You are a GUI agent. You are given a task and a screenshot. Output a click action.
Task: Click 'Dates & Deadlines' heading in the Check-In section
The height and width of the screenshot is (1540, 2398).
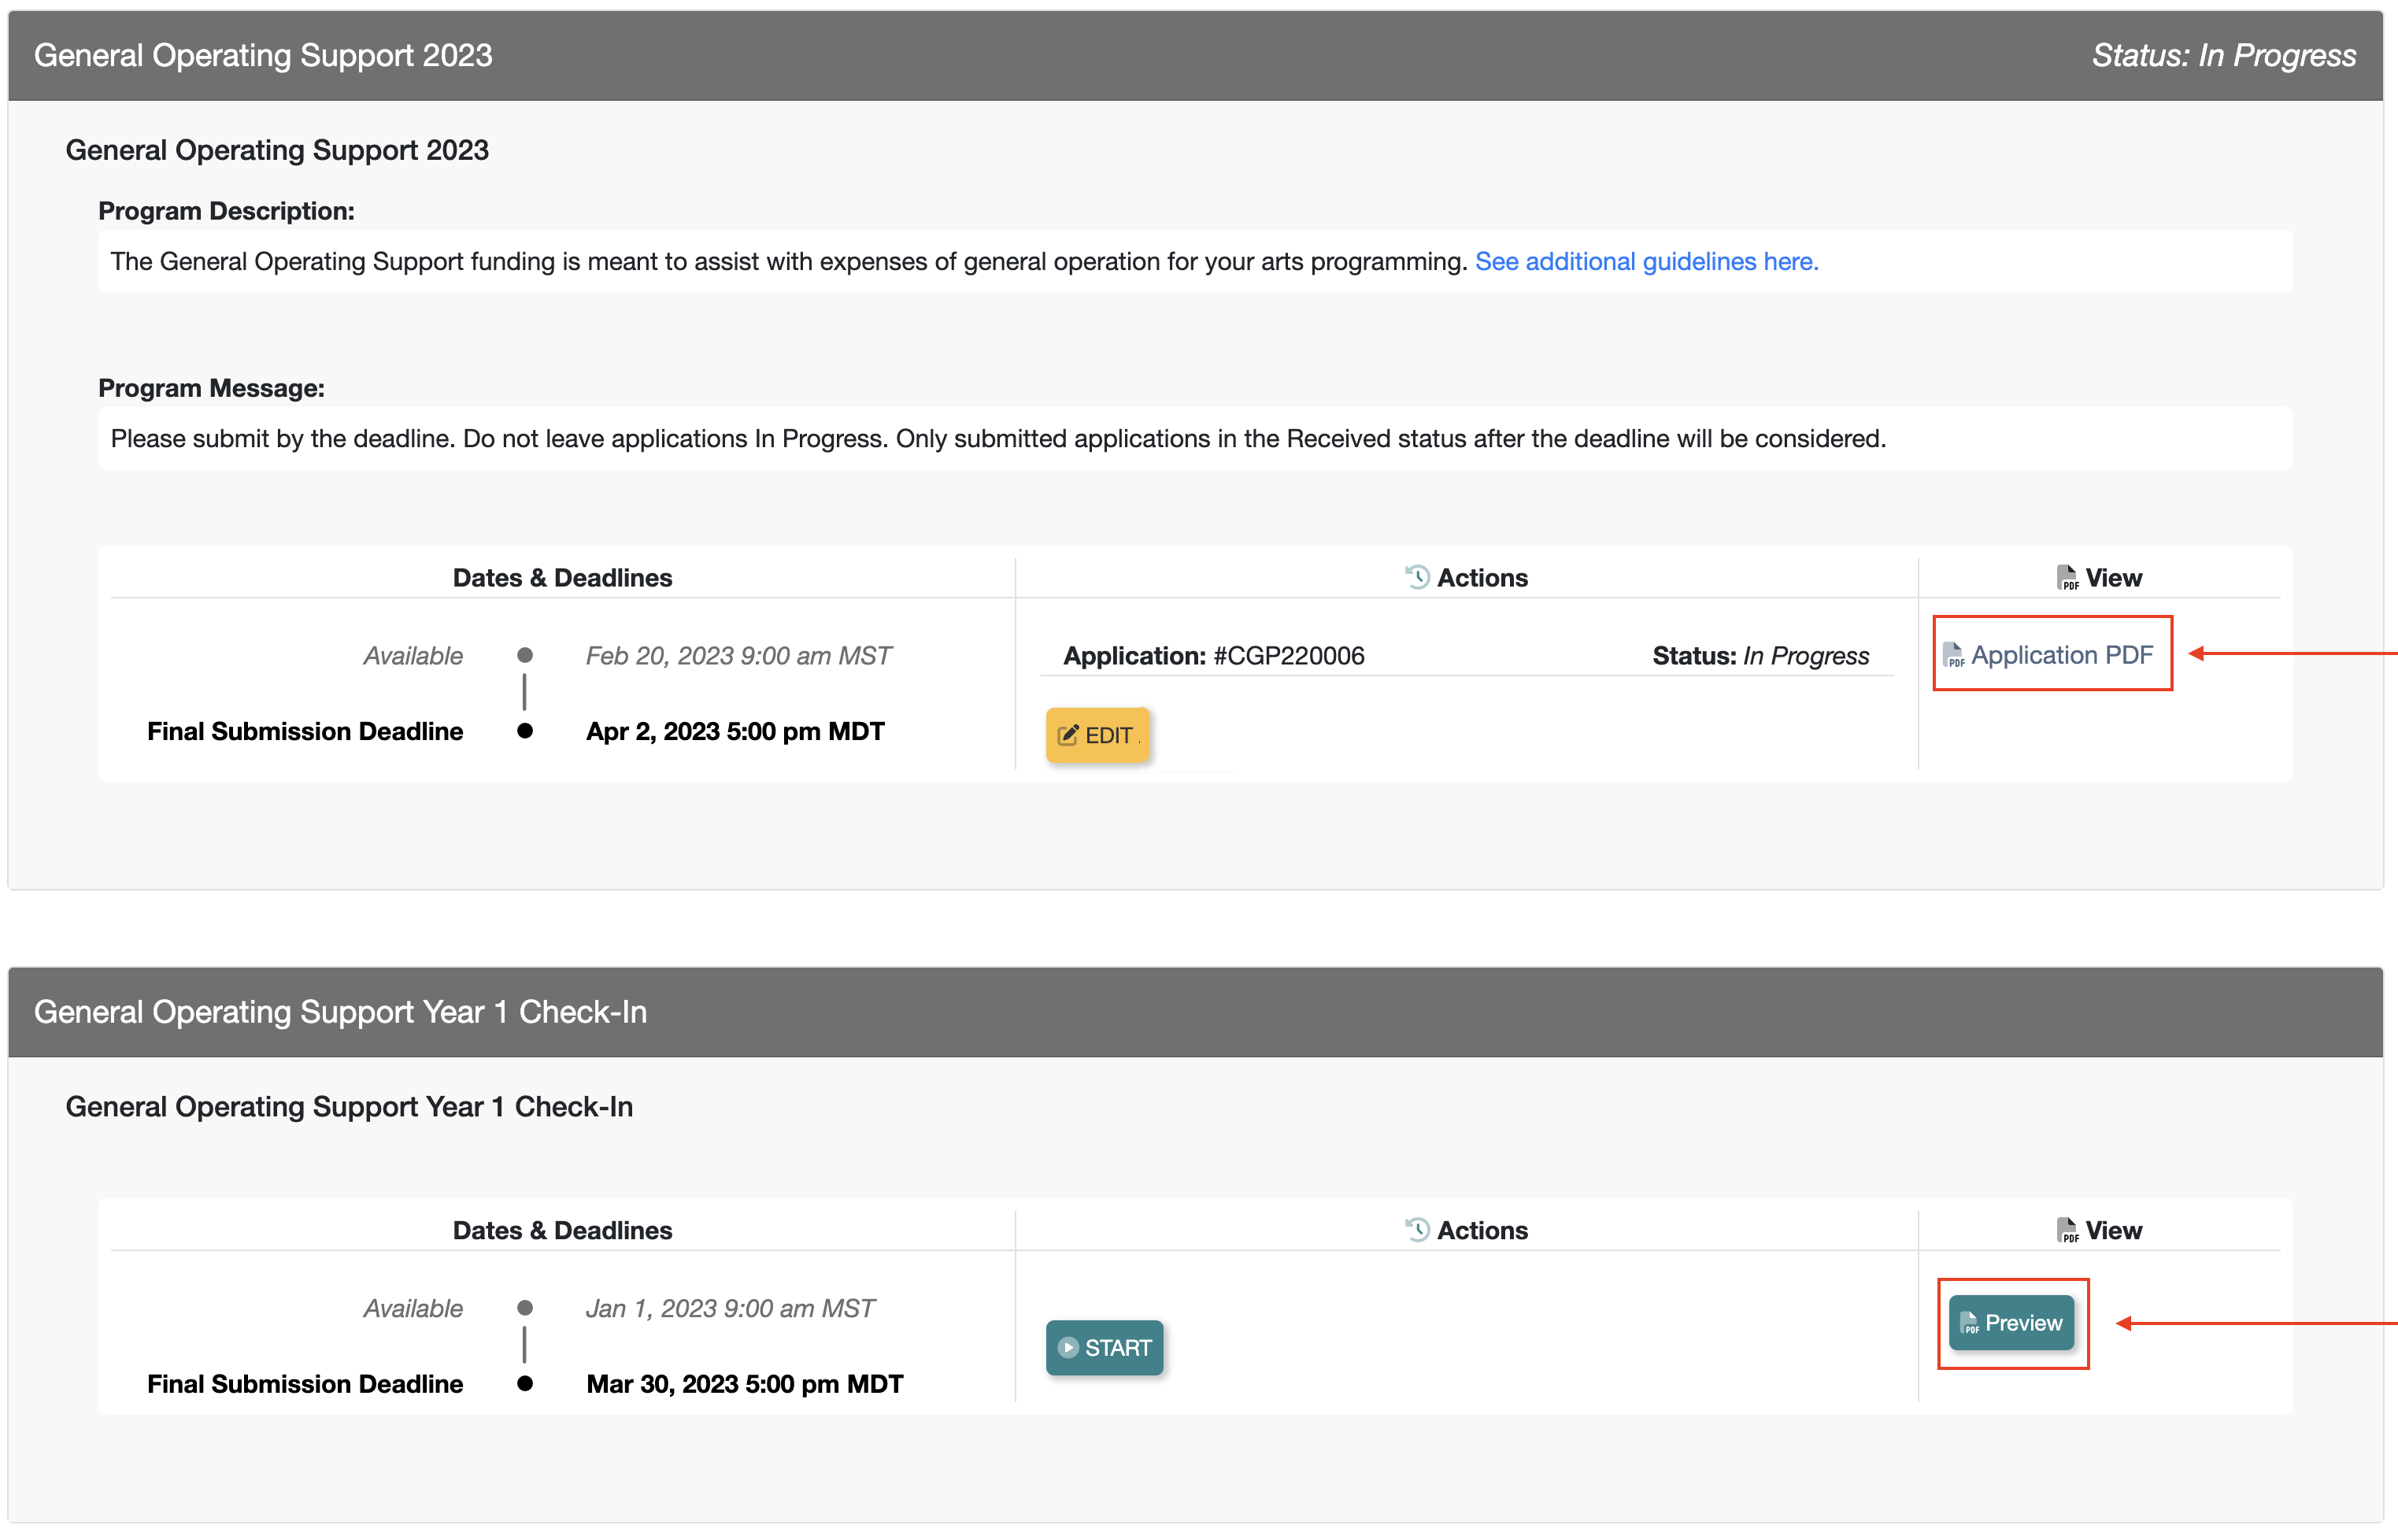click(x=562, y=1230)
